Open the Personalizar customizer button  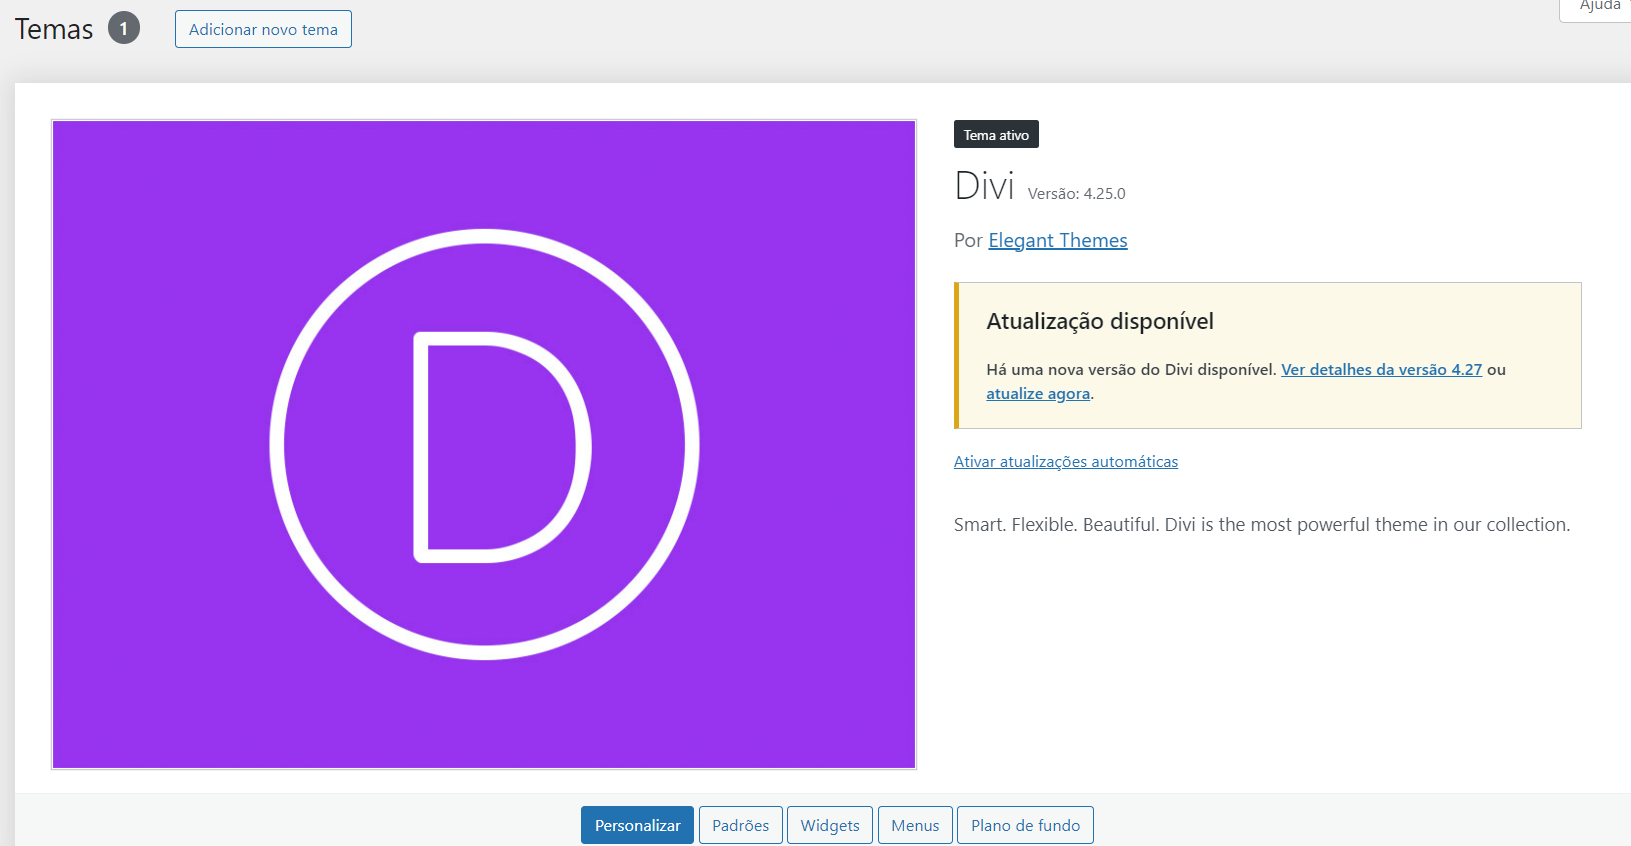pyautogui.click(x=637, y=825)
